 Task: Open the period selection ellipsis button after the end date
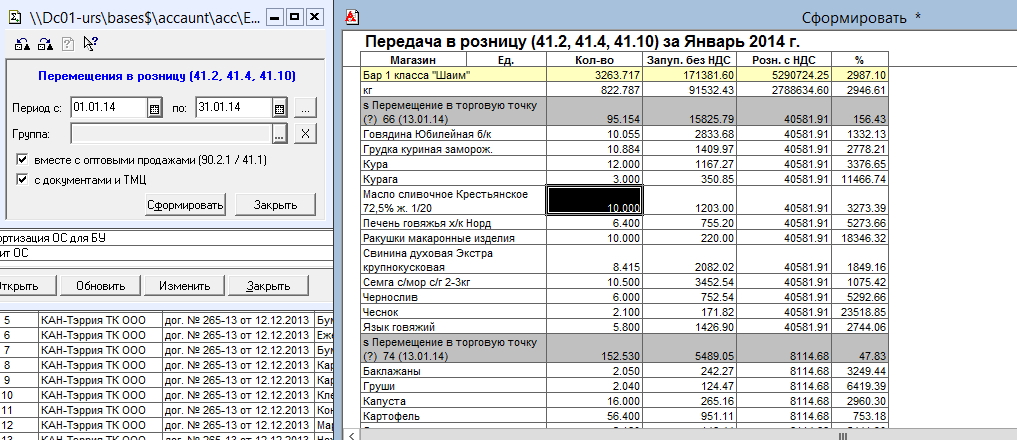click(306, 108)
